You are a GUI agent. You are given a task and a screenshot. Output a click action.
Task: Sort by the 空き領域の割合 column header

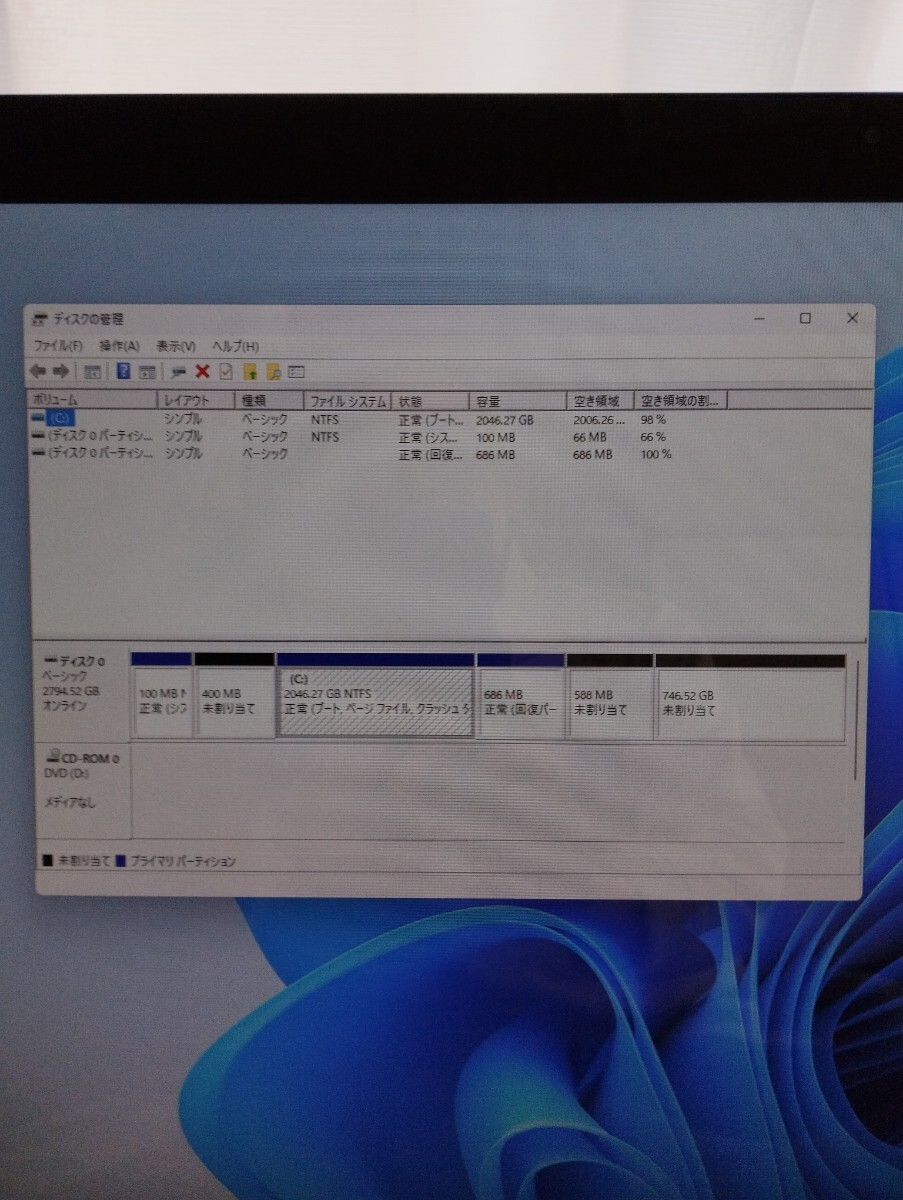click(x=680, y=400)
